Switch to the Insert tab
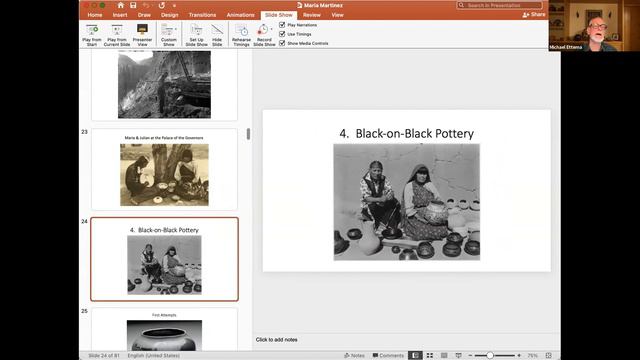Viewport: 640px width, 360px height. 120,15
